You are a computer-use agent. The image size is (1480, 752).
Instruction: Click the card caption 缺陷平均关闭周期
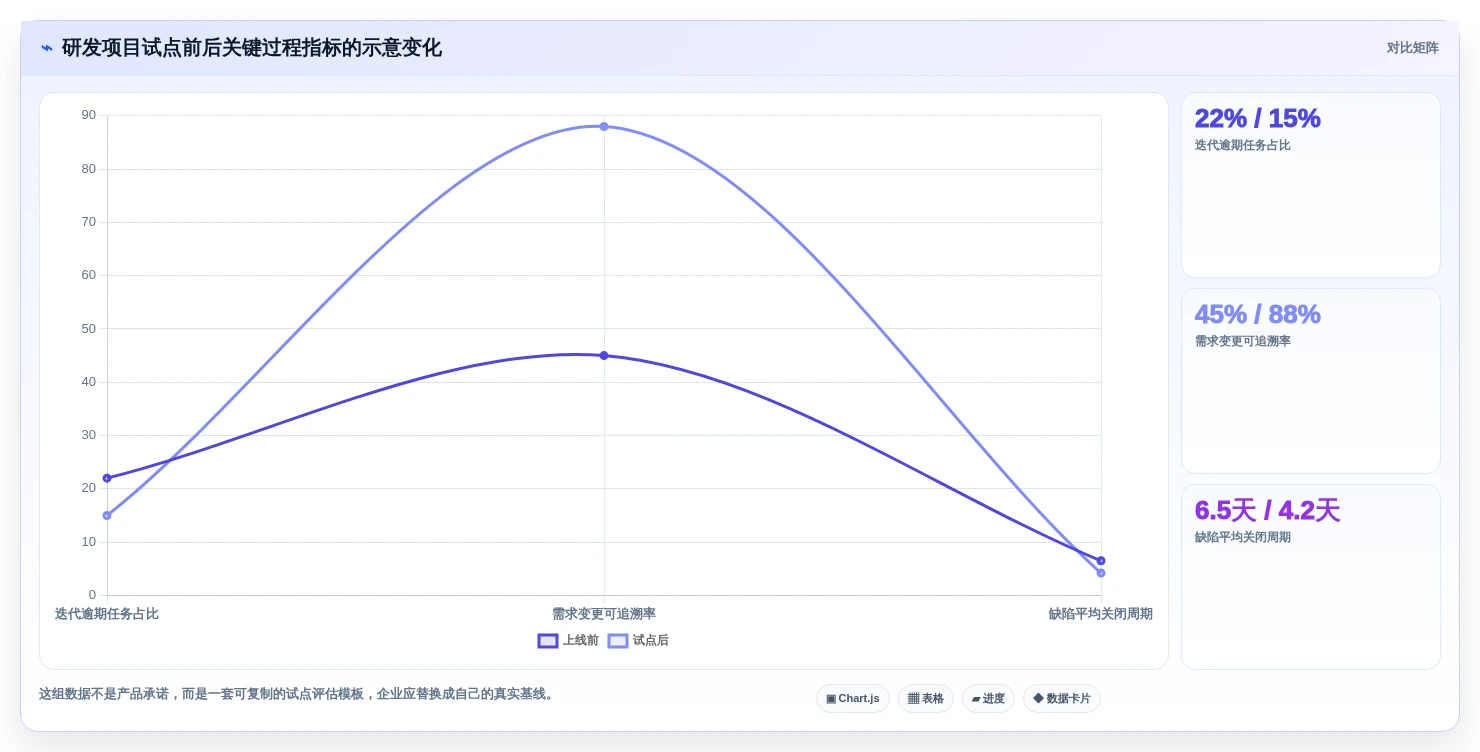tap(1243, 537)
